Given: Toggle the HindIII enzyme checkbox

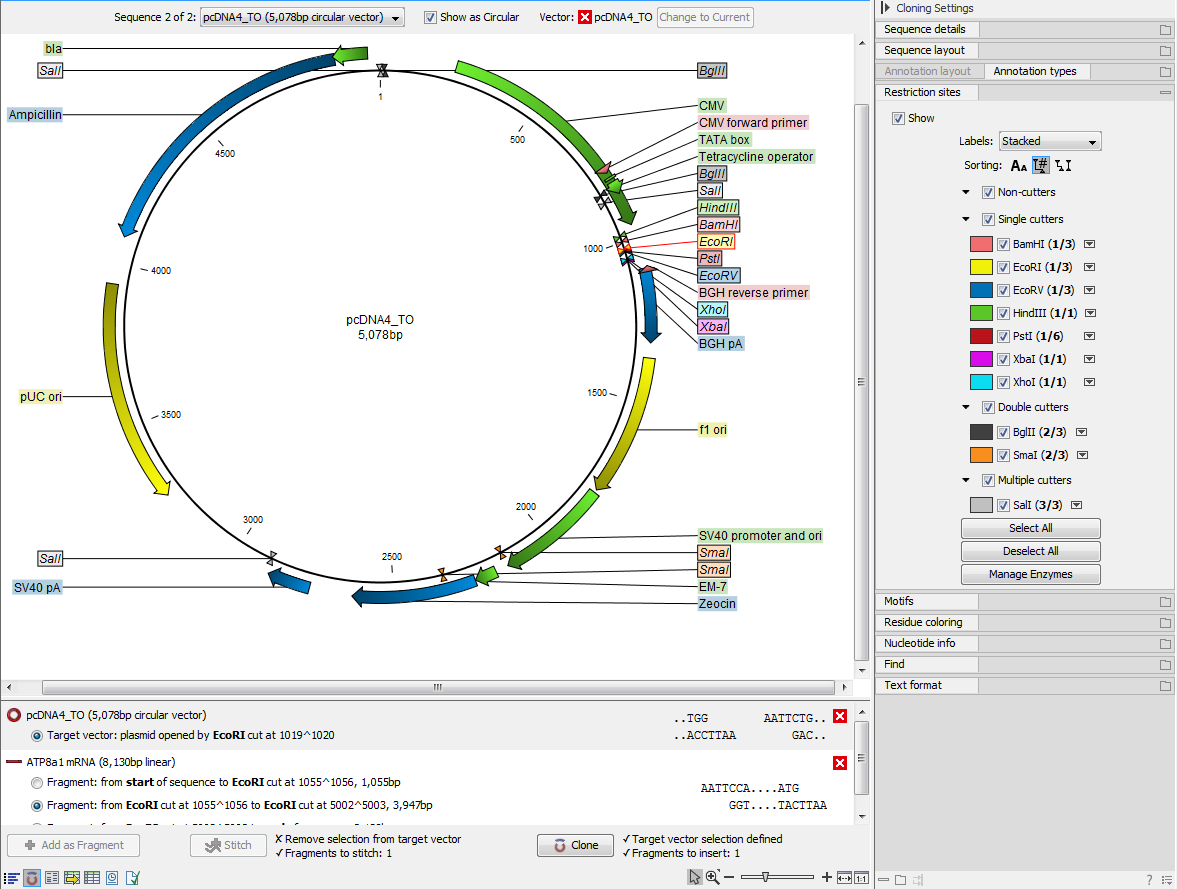Looking at the screenshot, I should [1003, 313].
